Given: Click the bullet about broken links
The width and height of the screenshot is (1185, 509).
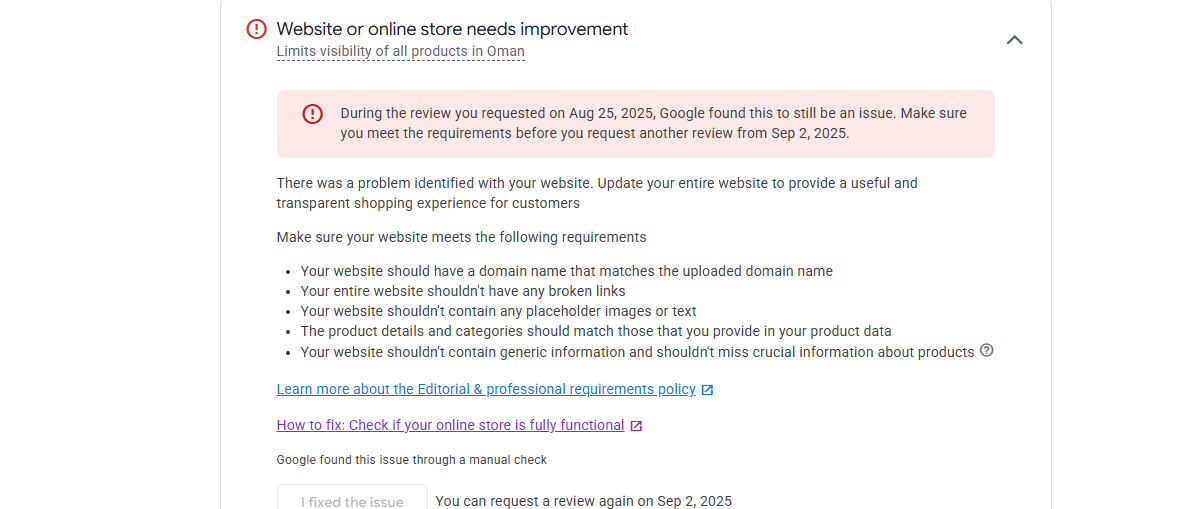Looking at the screenshot, I should click(463, 291).
